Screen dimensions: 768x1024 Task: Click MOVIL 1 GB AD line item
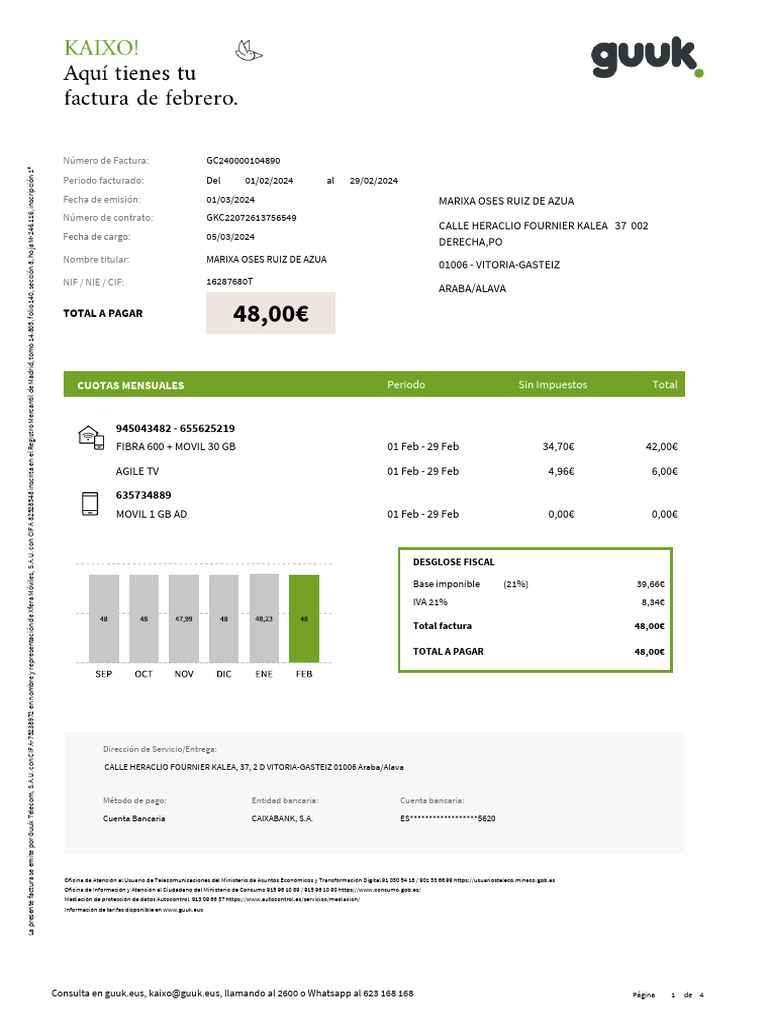[x=152, y=515]
